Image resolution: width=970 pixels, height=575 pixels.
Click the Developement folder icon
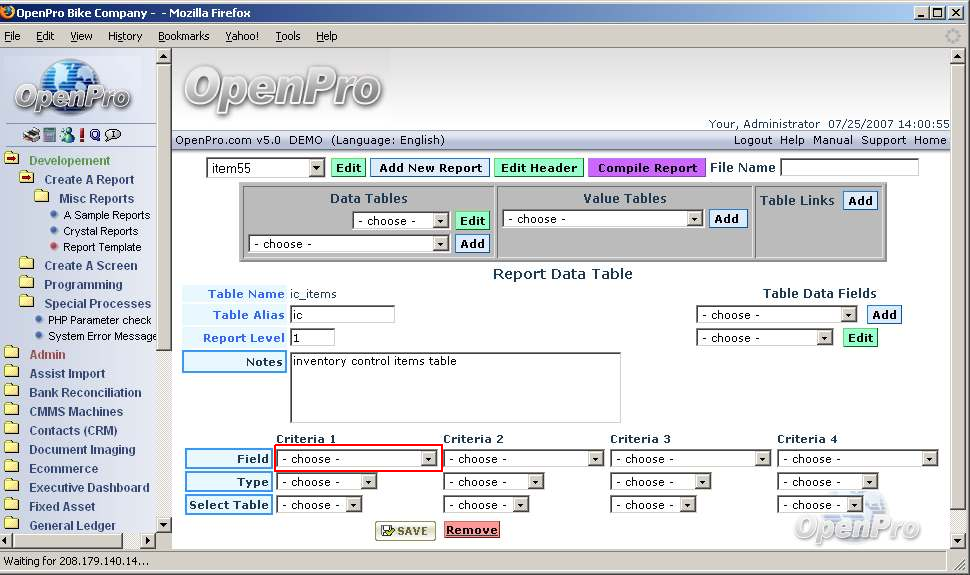point(12,159)
